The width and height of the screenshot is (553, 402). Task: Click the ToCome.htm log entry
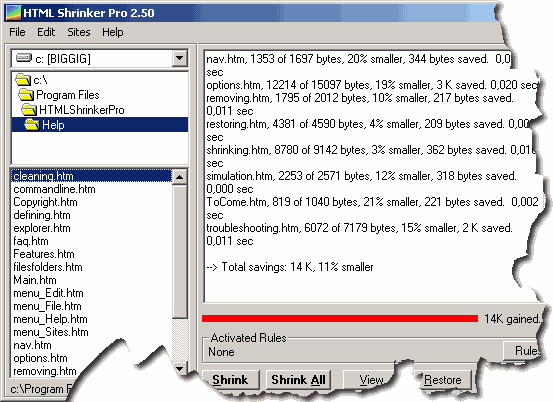point(372,208)
